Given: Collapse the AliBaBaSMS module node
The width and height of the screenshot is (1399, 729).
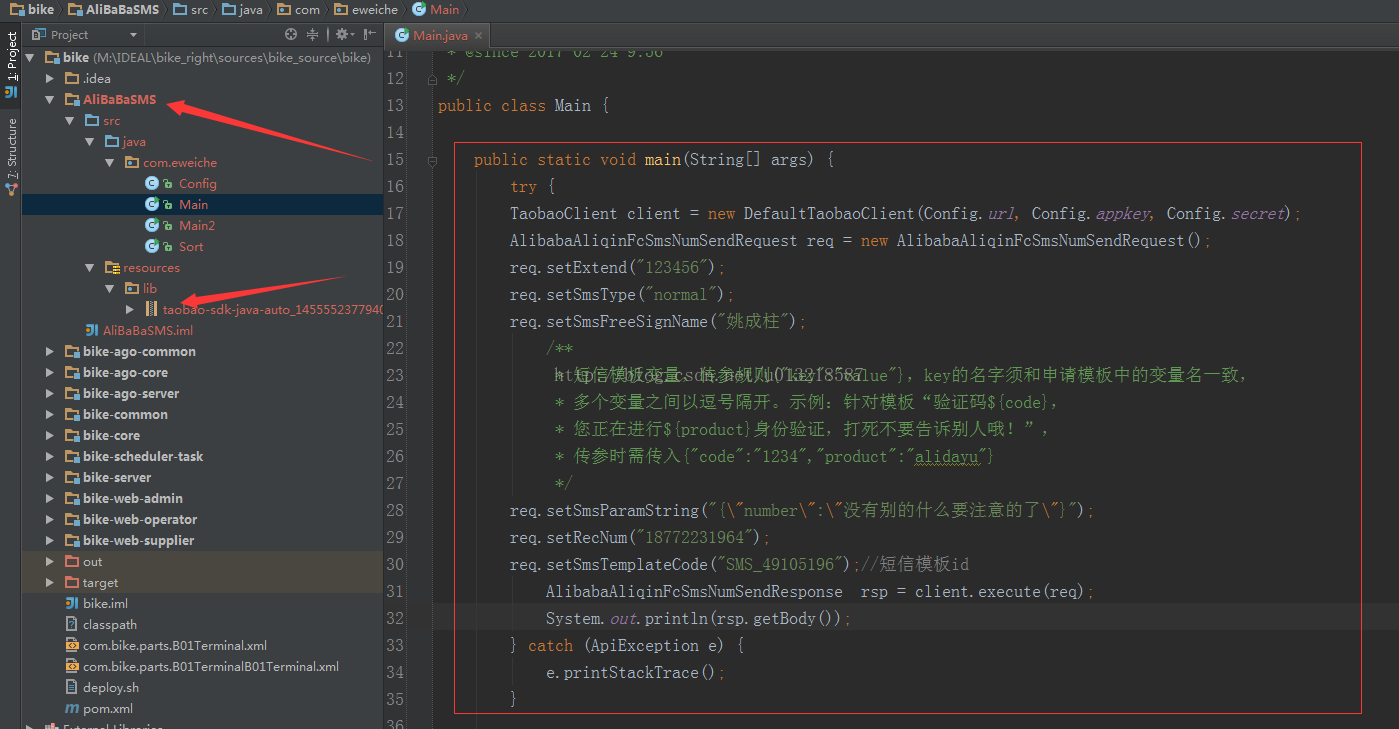Looking at the screenshot, I should 50,99.
